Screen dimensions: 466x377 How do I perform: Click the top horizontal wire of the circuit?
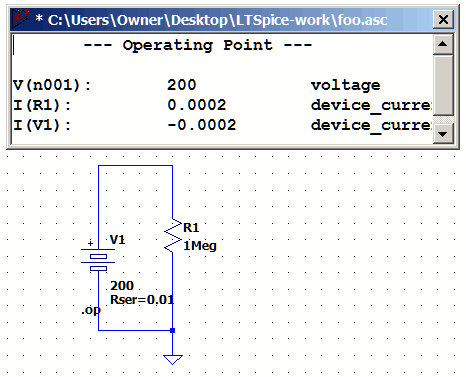pos(135,165)
